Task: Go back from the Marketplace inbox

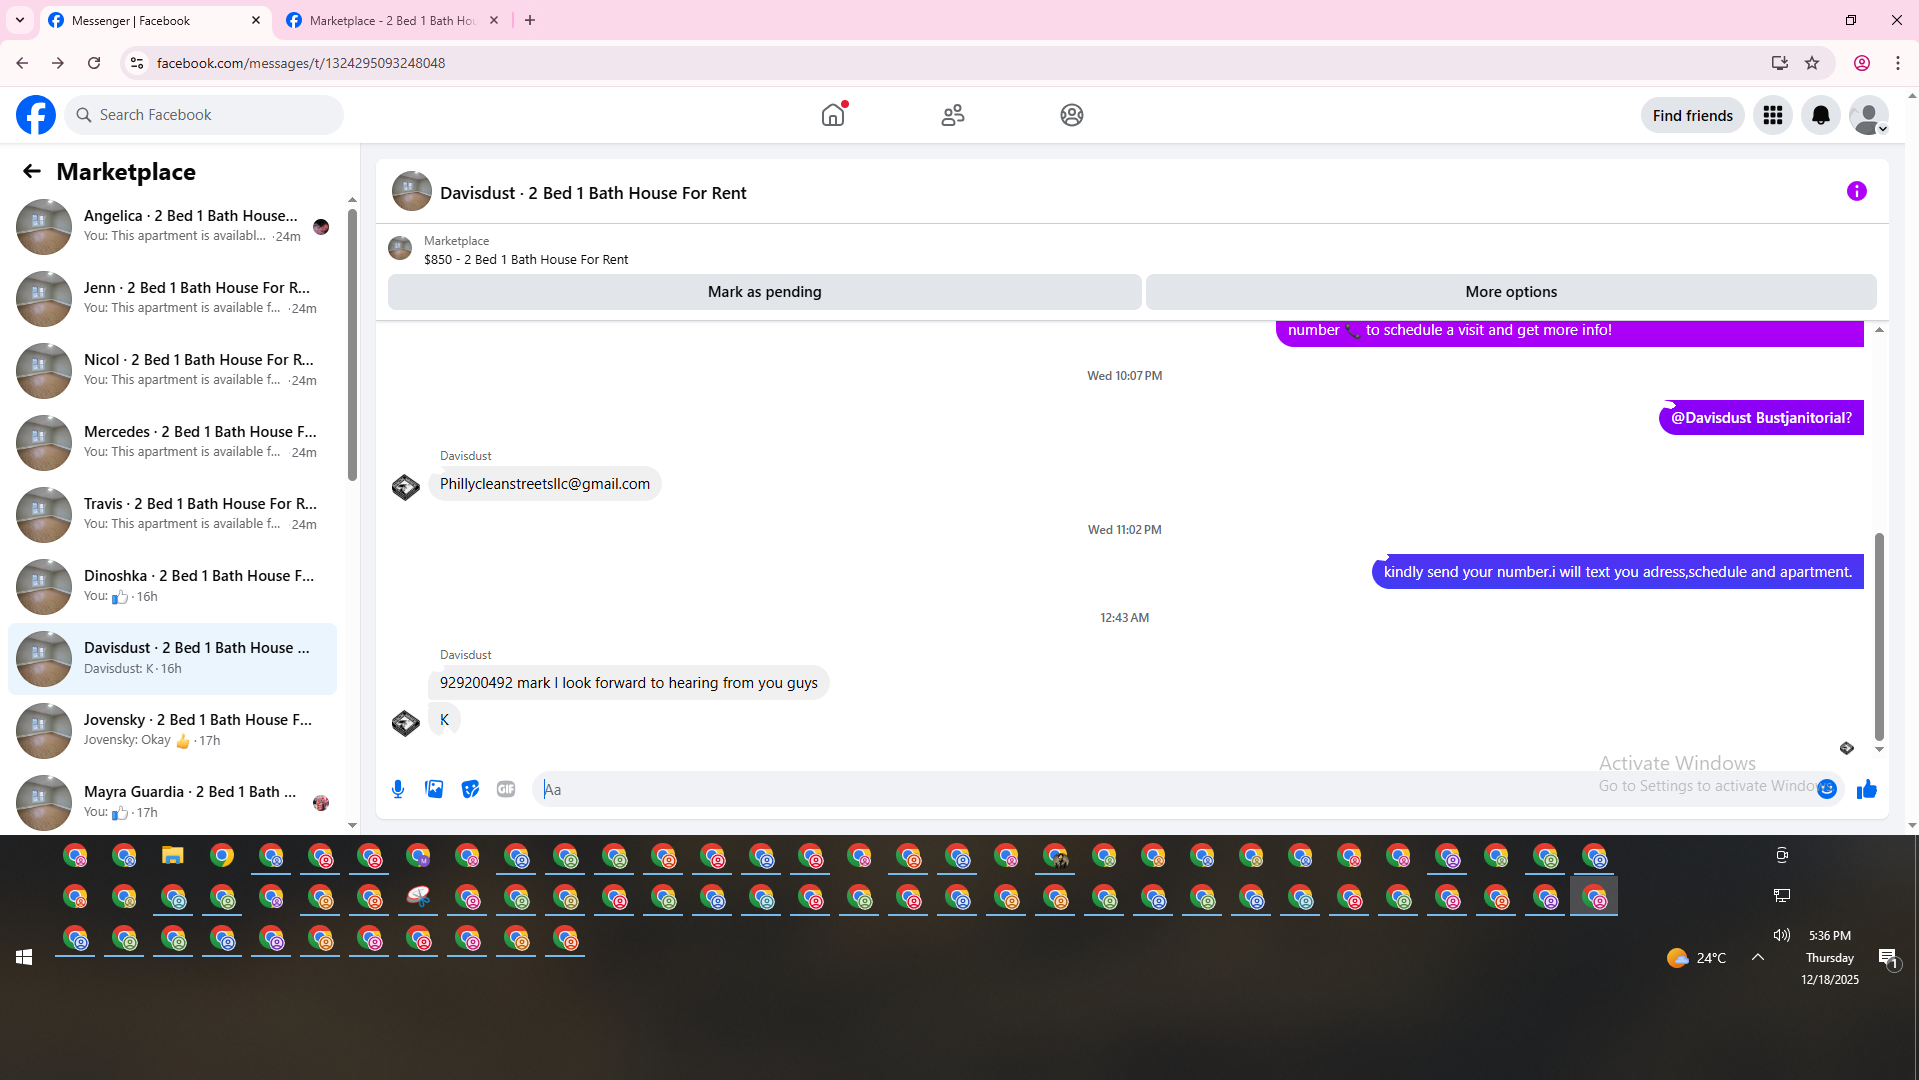Action: tap(32, 171)
